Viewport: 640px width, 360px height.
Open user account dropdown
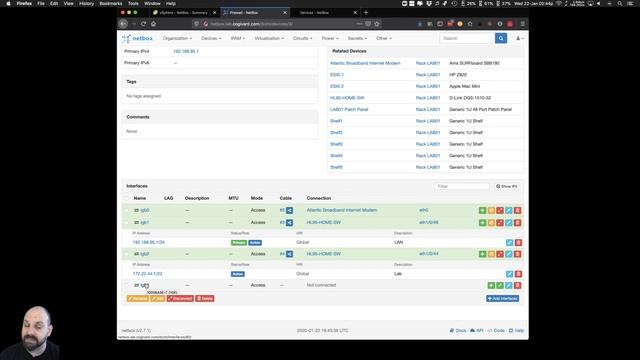pos(520,38)
